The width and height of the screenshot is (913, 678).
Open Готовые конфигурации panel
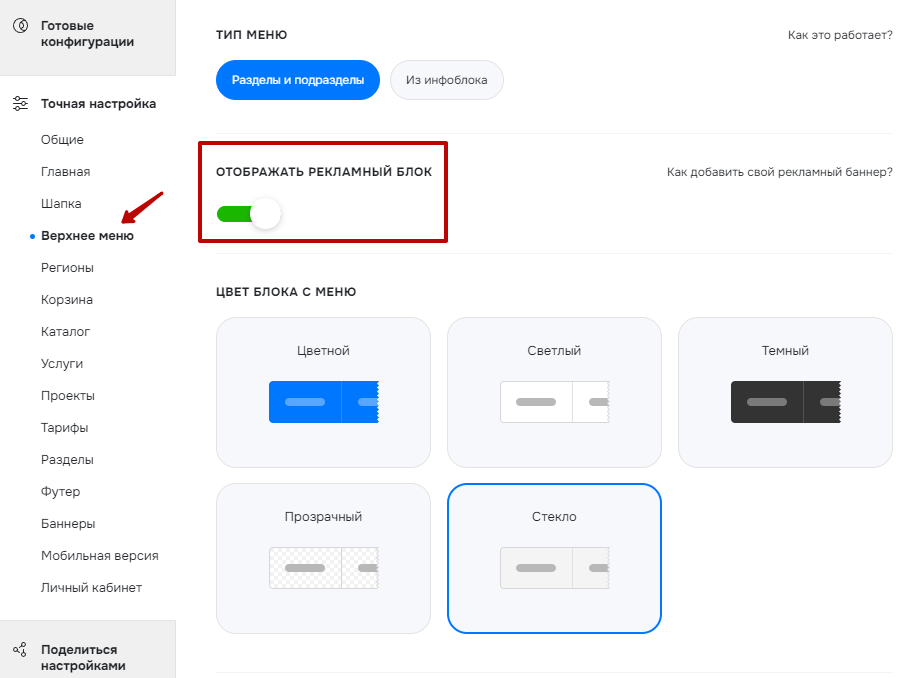[x=87, y=34]
